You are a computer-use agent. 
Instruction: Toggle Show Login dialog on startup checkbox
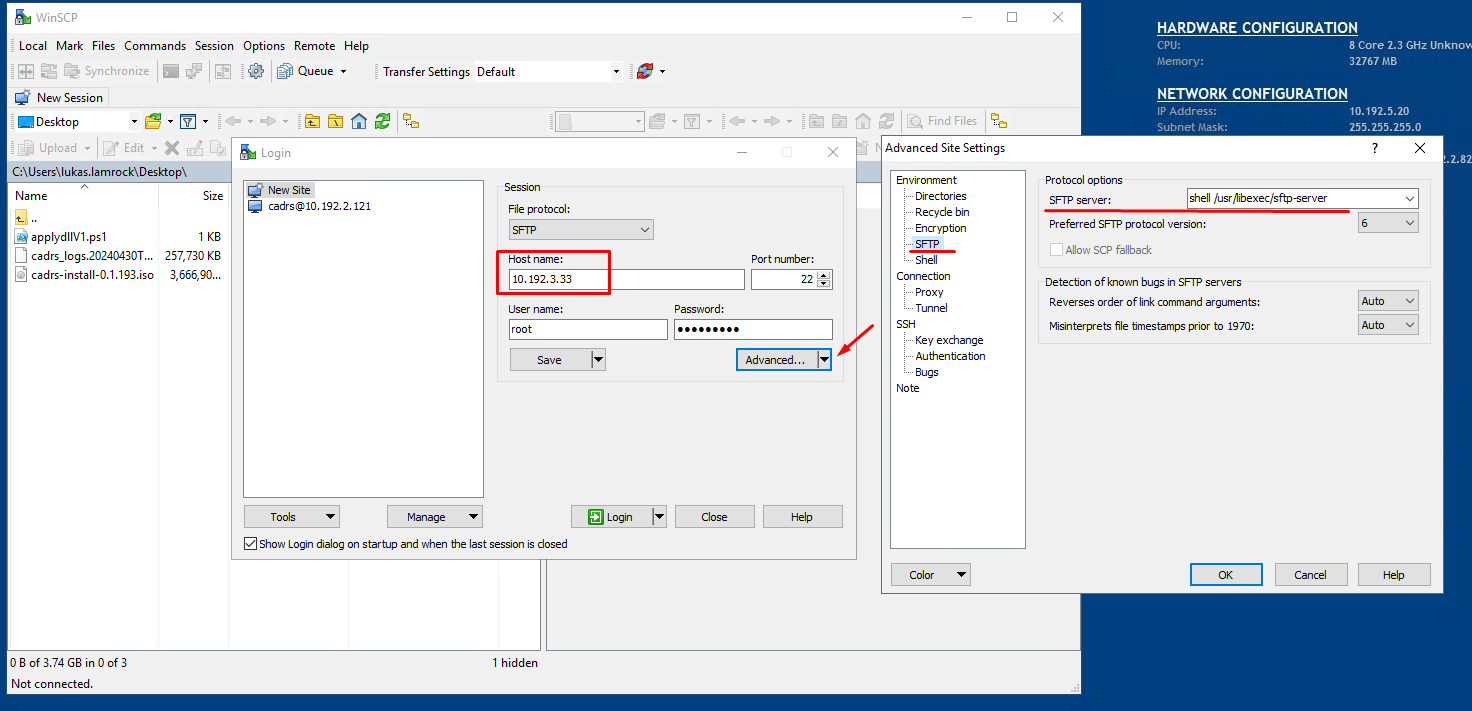click(251, 544)
